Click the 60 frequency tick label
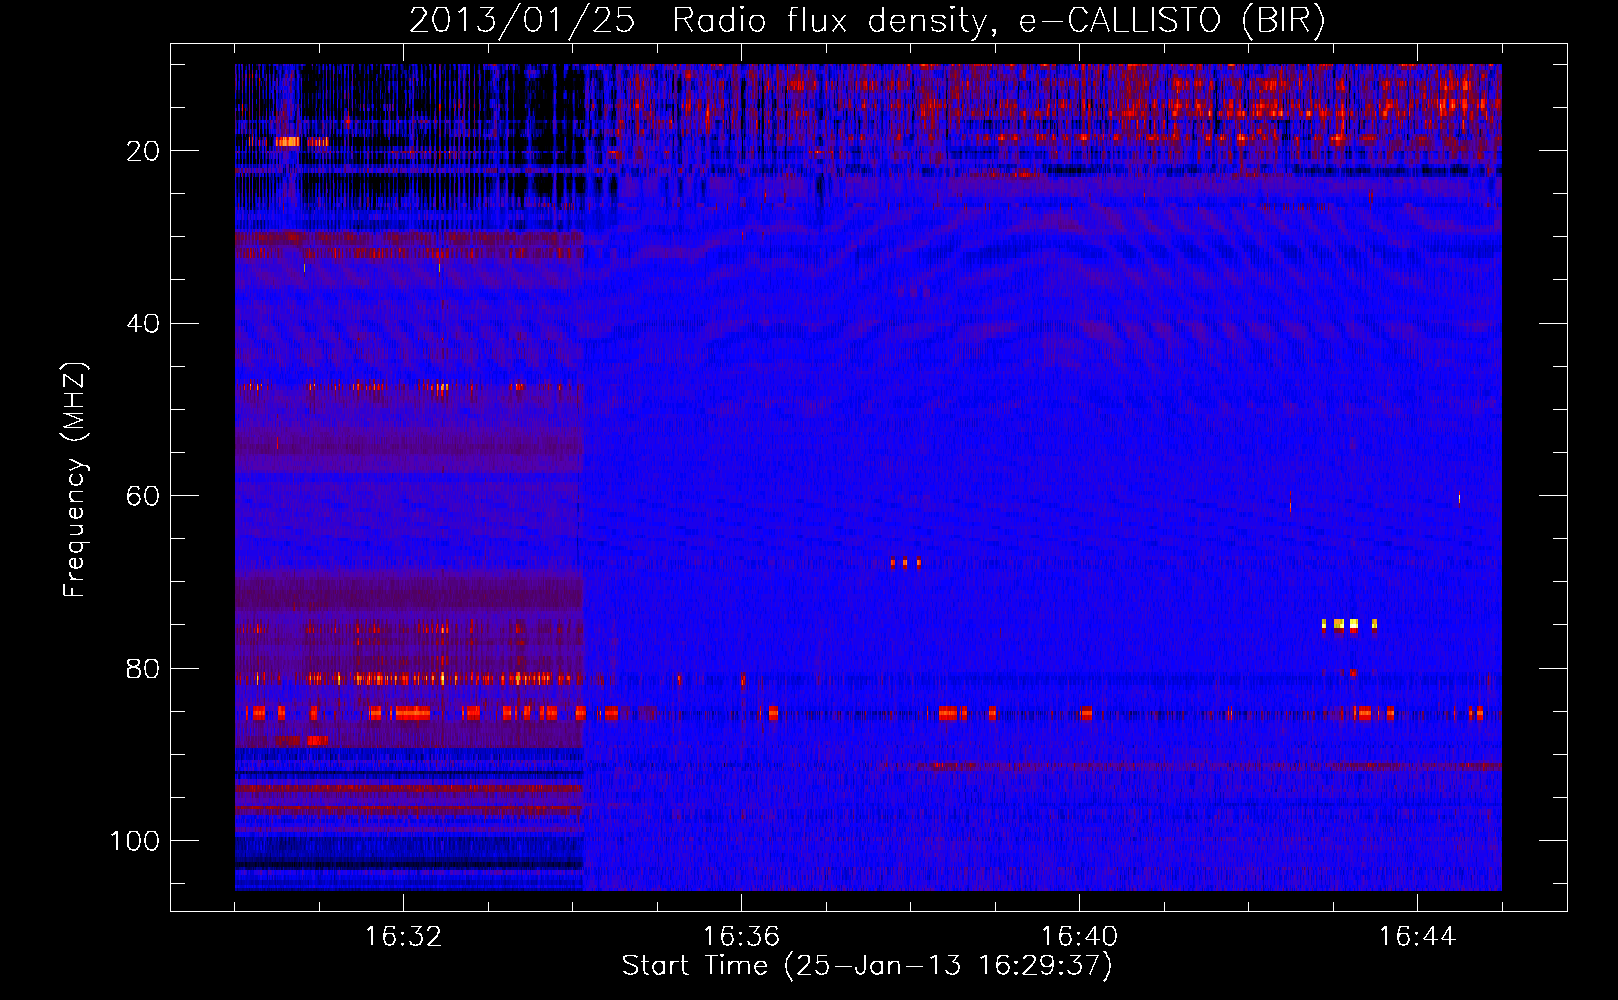Screen dimensions: 1618x1000 (143, 496)
